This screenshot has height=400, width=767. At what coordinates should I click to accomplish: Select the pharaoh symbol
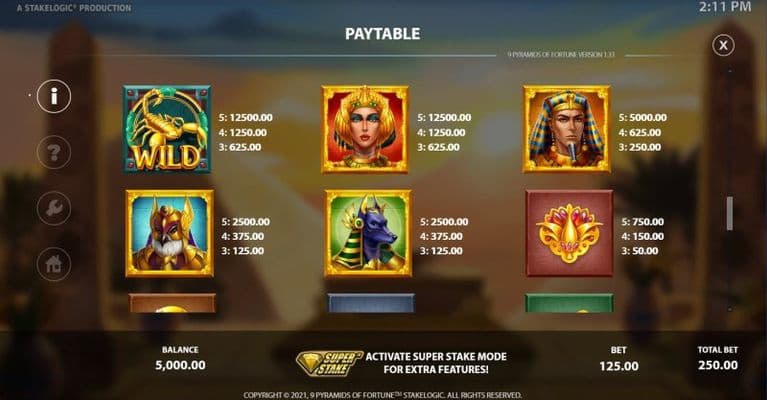[566, 130]
